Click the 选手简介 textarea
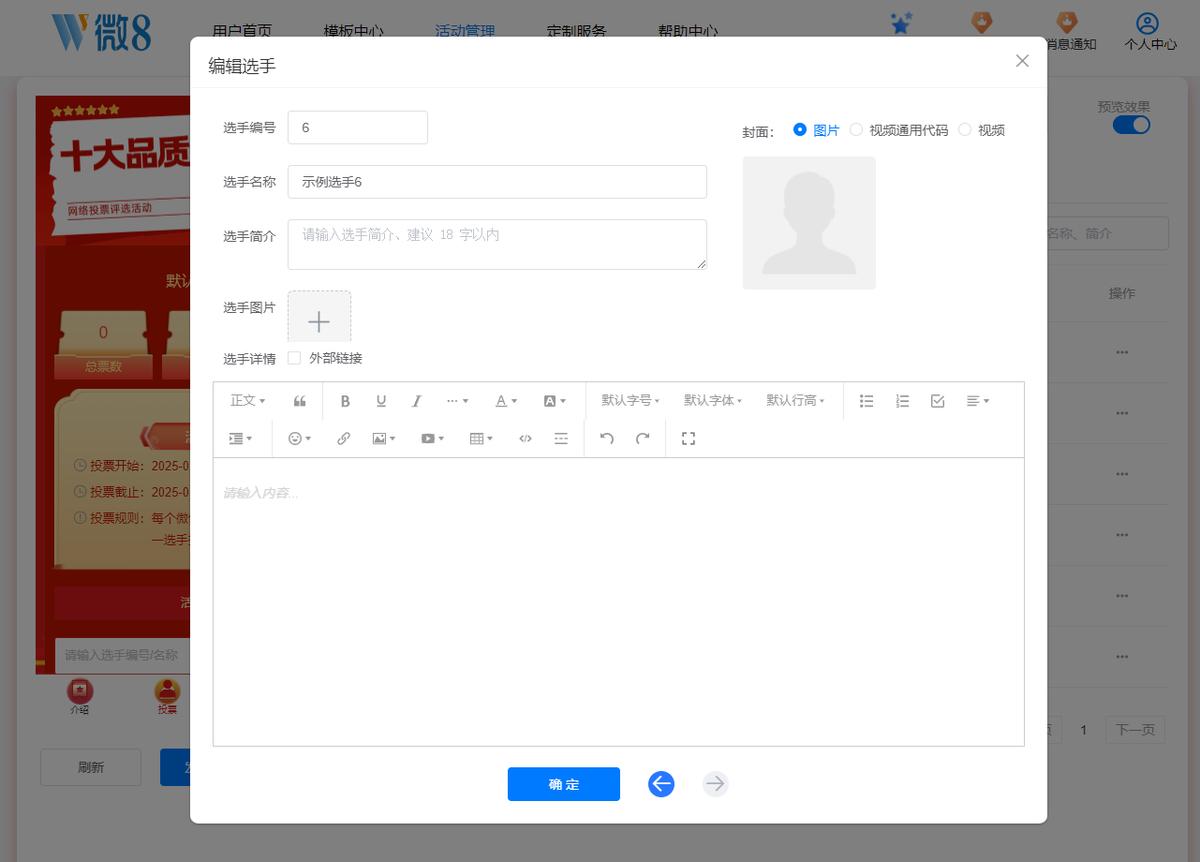The height and width of the screenshot is (862, 1200). point(497,245)
